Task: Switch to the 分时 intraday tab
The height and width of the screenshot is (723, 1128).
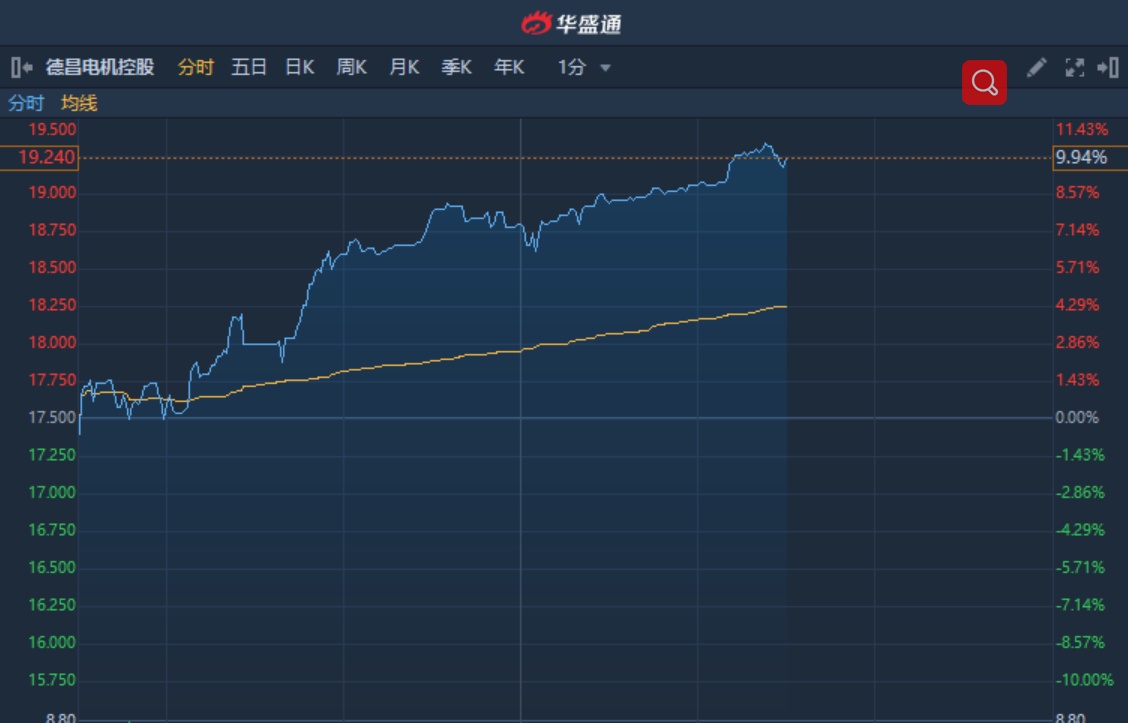Action: click(196, 68)
